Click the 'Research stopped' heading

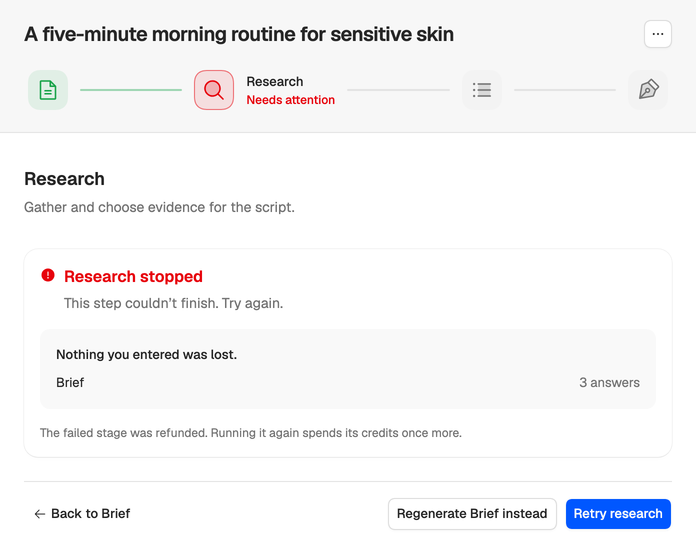[133, 276]
